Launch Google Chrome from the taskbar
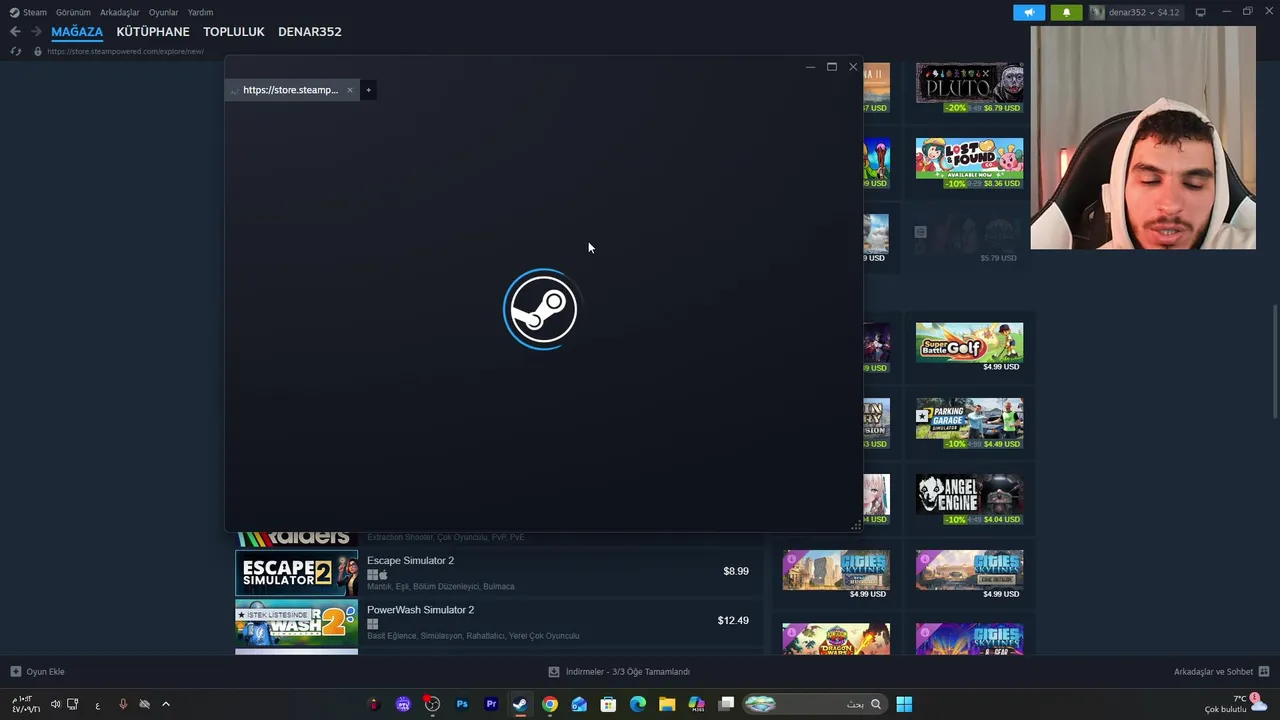Screen dimensions: 1280x720 [550, 704]
